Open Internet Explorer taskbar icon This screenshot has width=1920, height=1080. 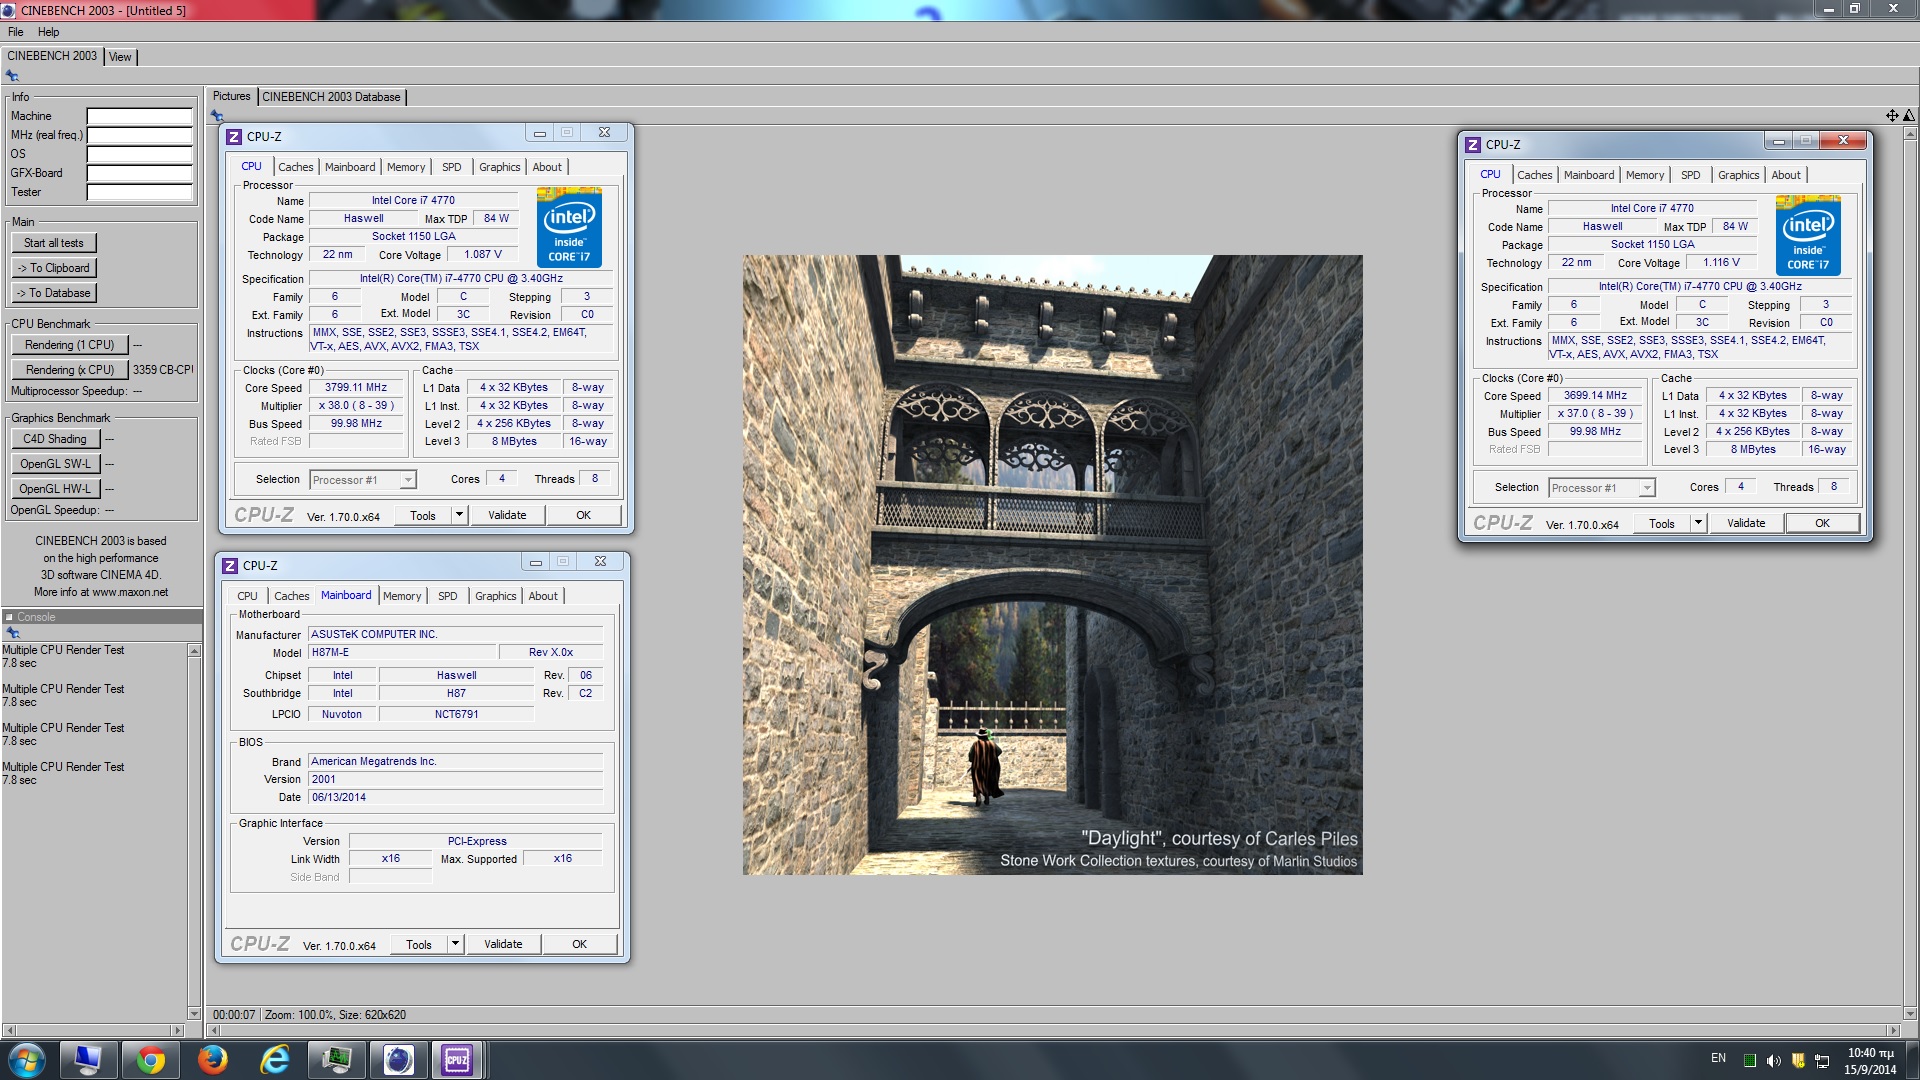[274, 1060]
